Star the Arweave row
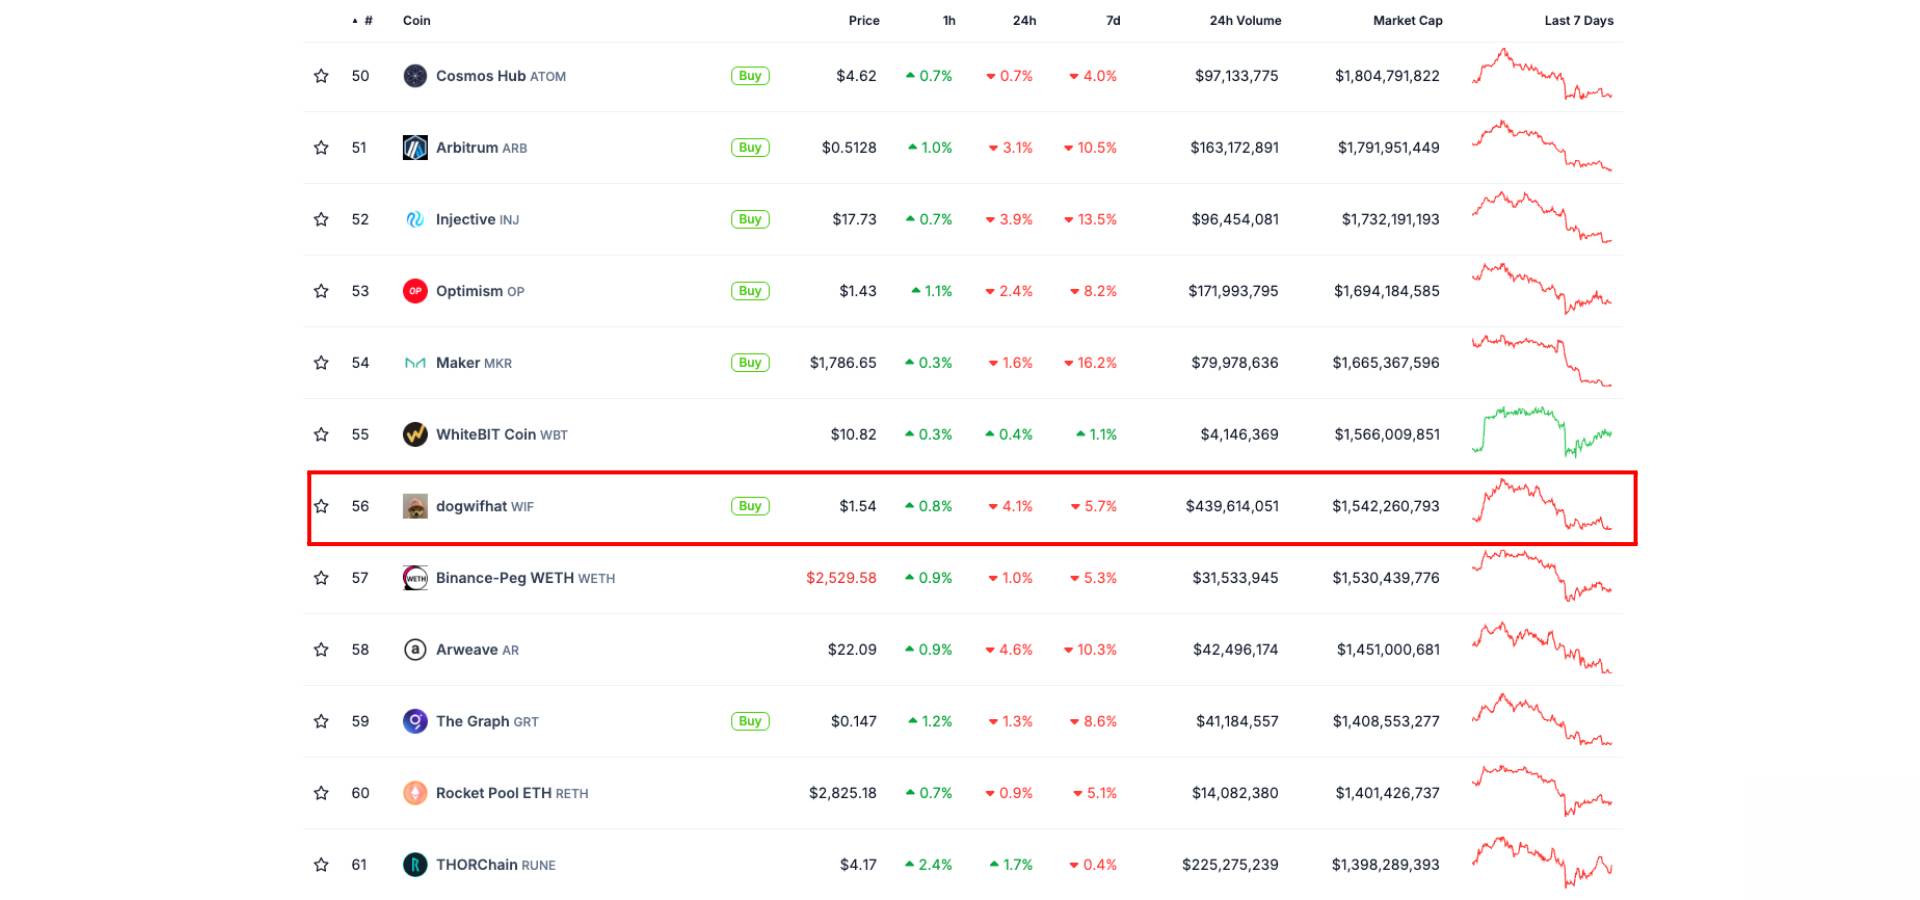This screenshot has width=1920, height=900. click(x=321, y=650)
